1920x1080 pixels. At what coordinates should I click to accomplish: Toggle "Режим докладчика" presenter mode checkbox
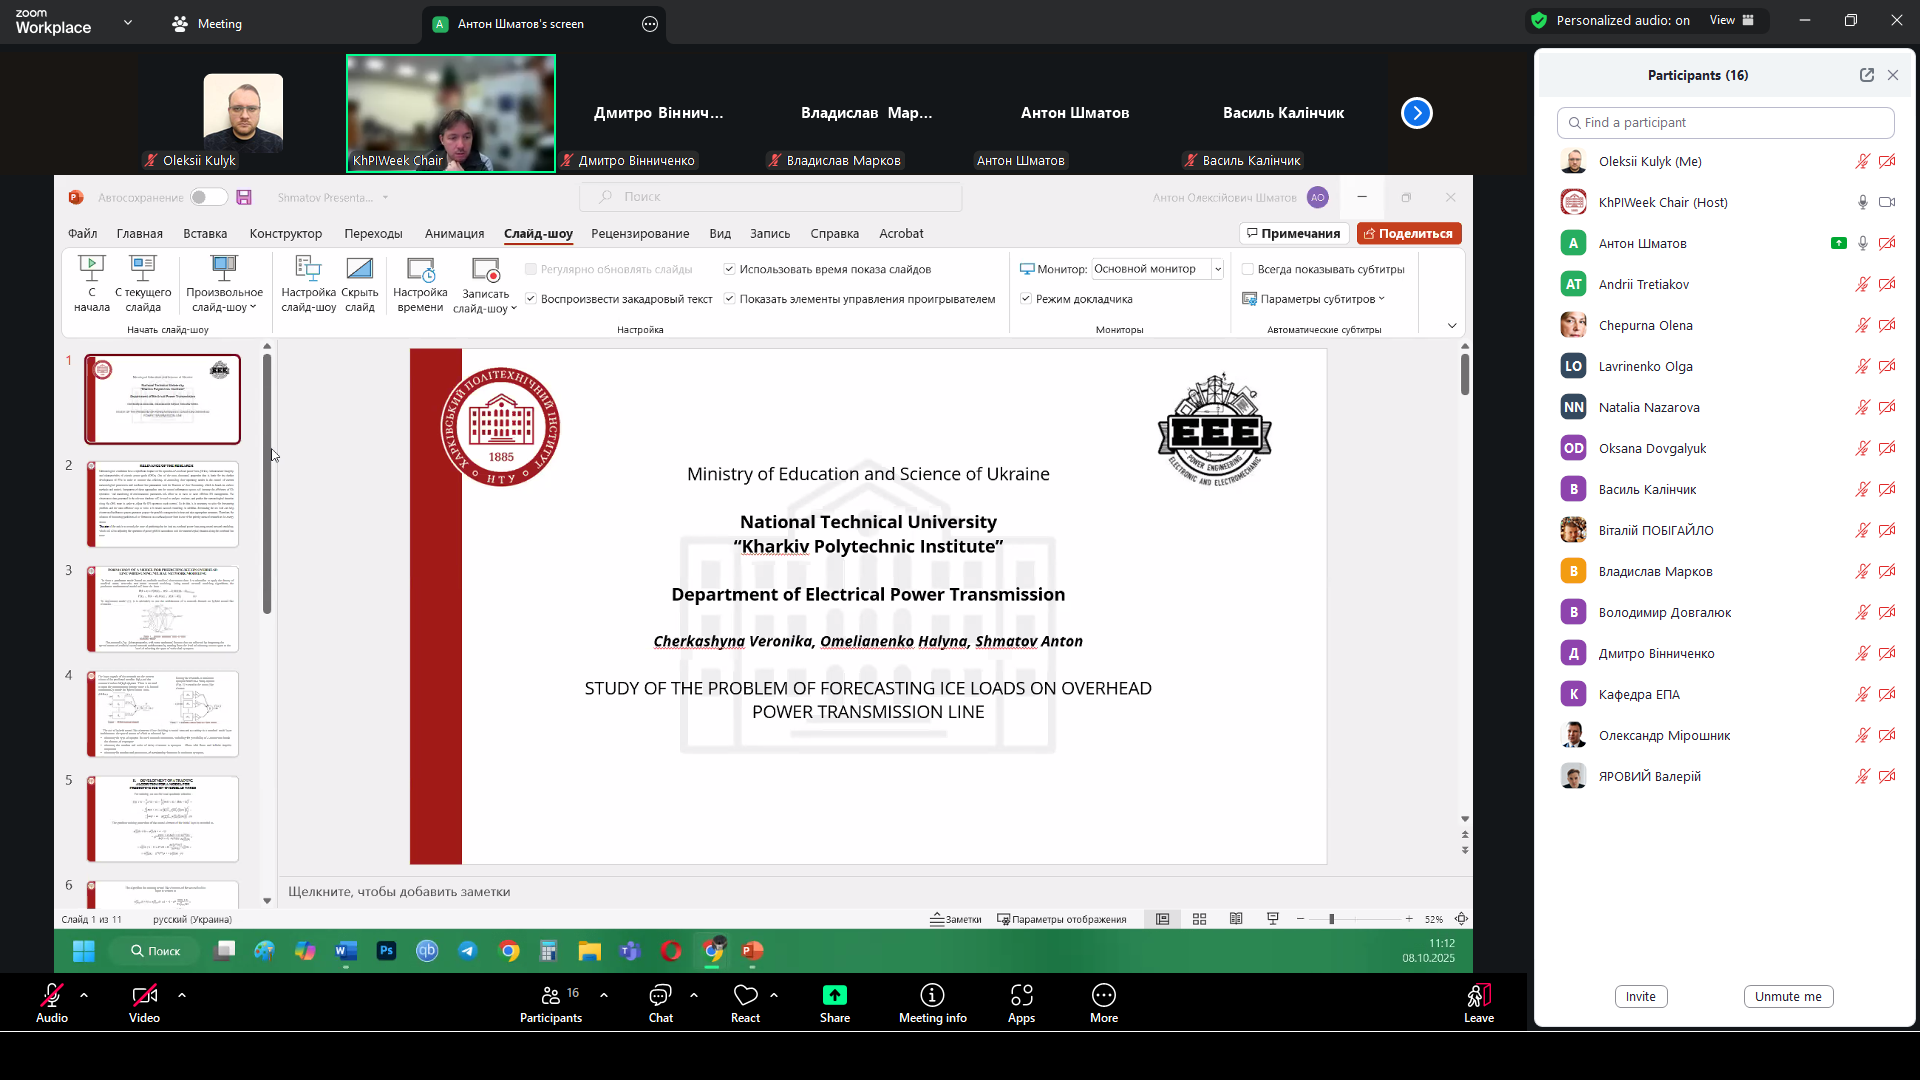click(1026, 298)
